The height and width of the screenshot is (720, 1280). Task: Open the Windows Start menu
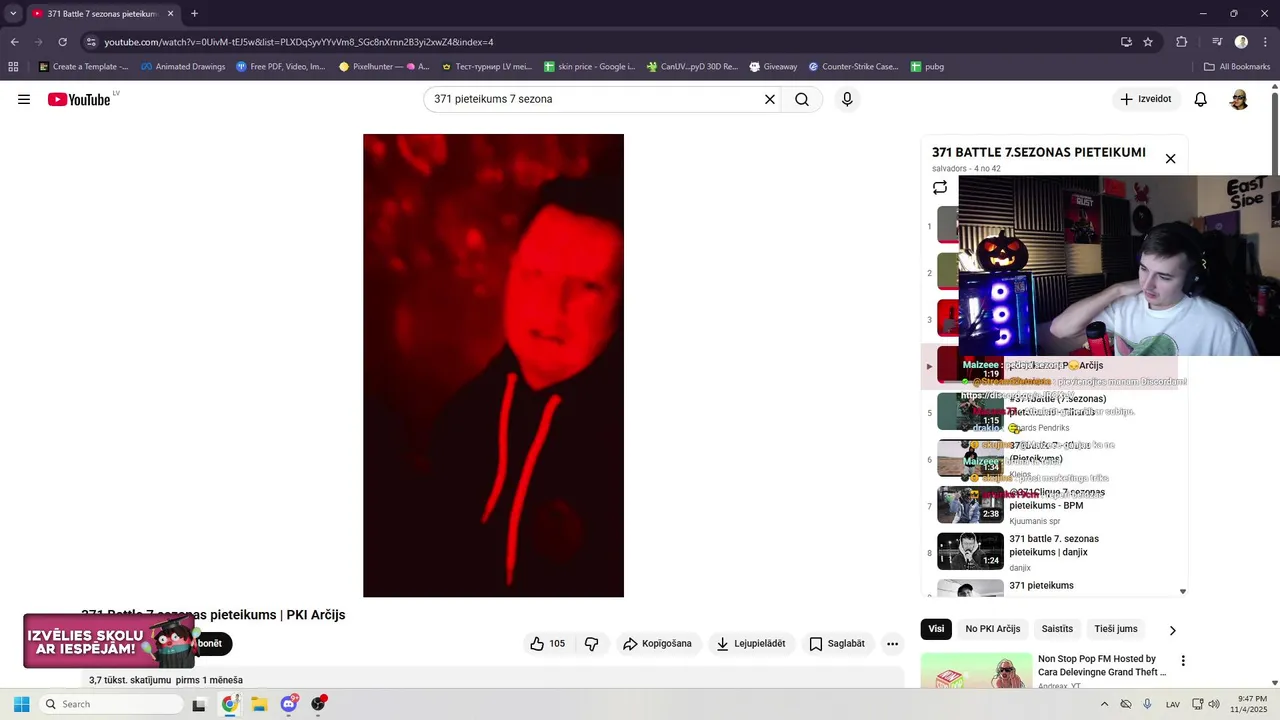[21, 704]
